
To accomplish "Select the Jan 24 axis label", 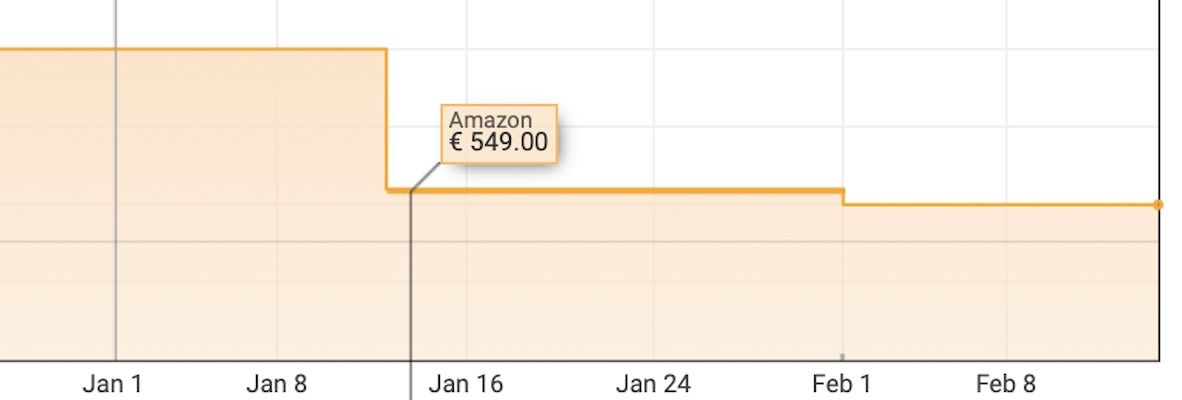I will pyautogui.click(x=653, y=384).
